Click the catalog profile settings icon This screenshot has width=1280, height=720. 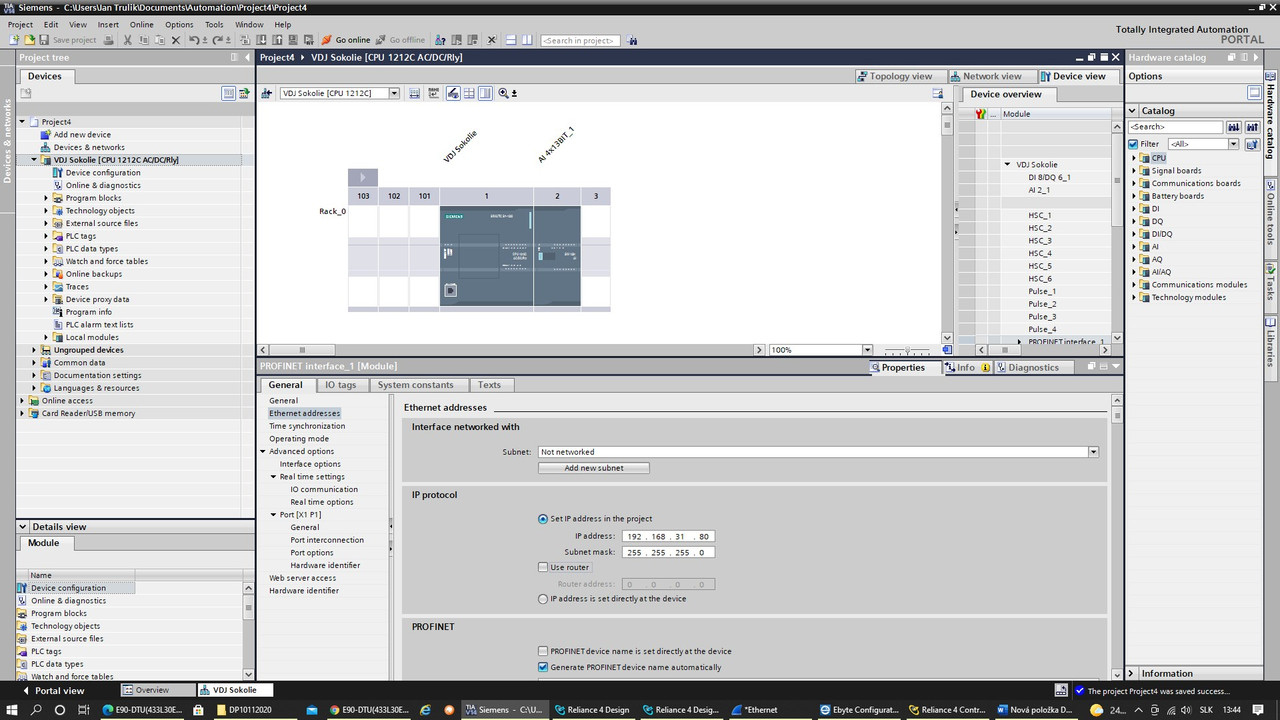(1252, 144)
